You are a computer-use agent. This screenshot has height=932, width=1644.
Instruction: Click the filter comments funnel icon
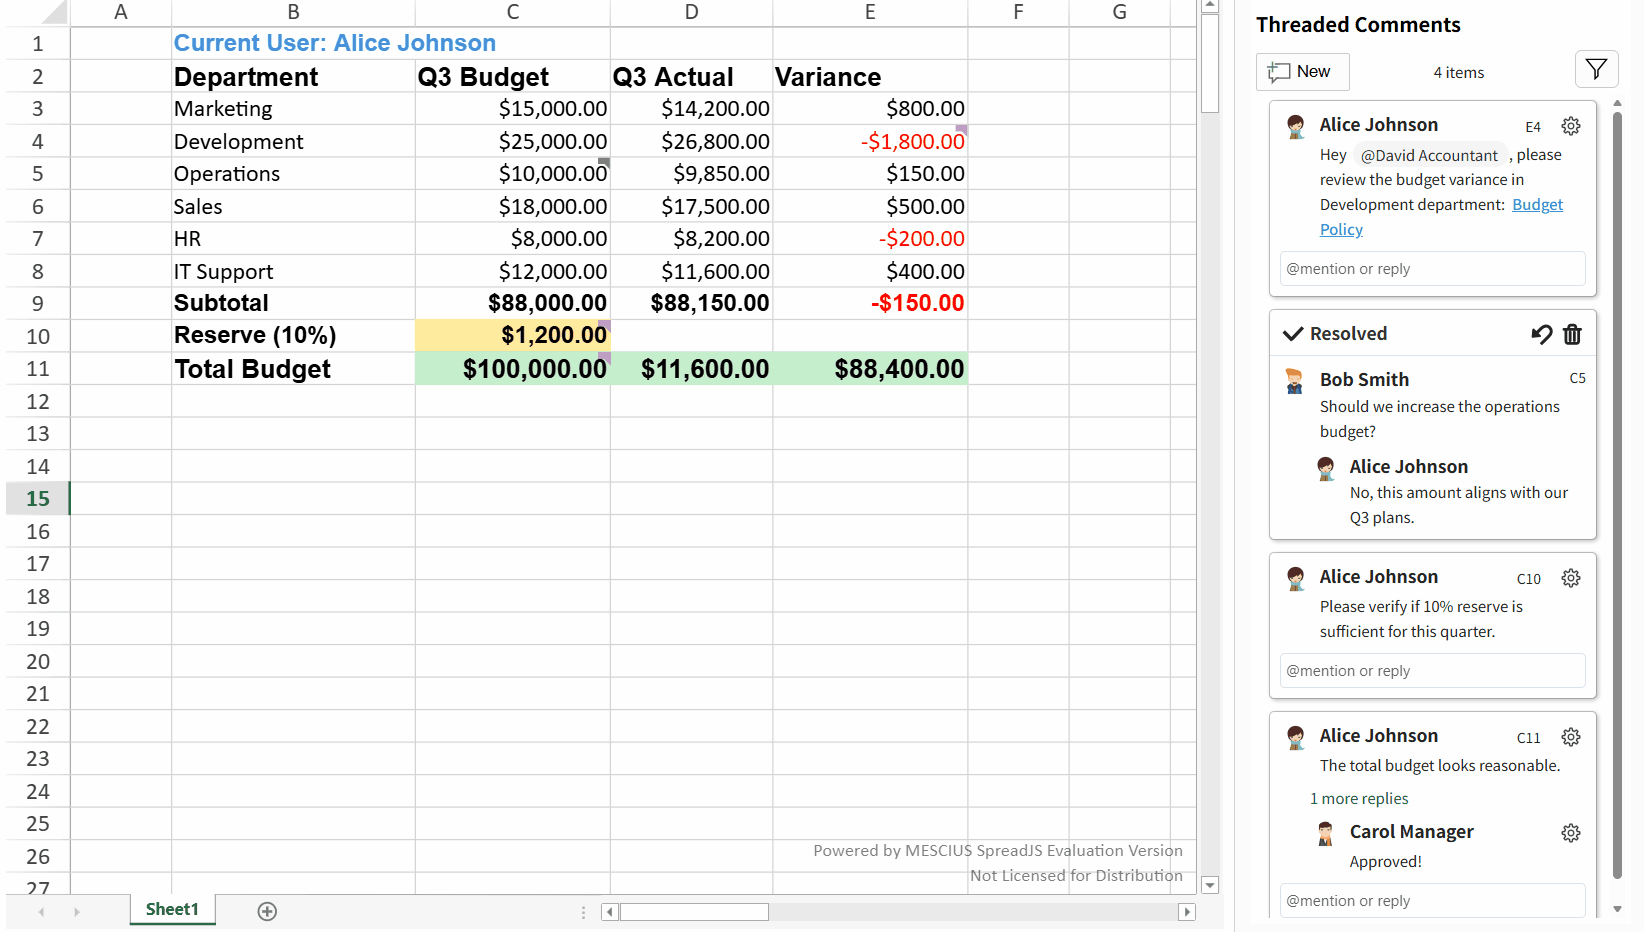coord(1596,70)
